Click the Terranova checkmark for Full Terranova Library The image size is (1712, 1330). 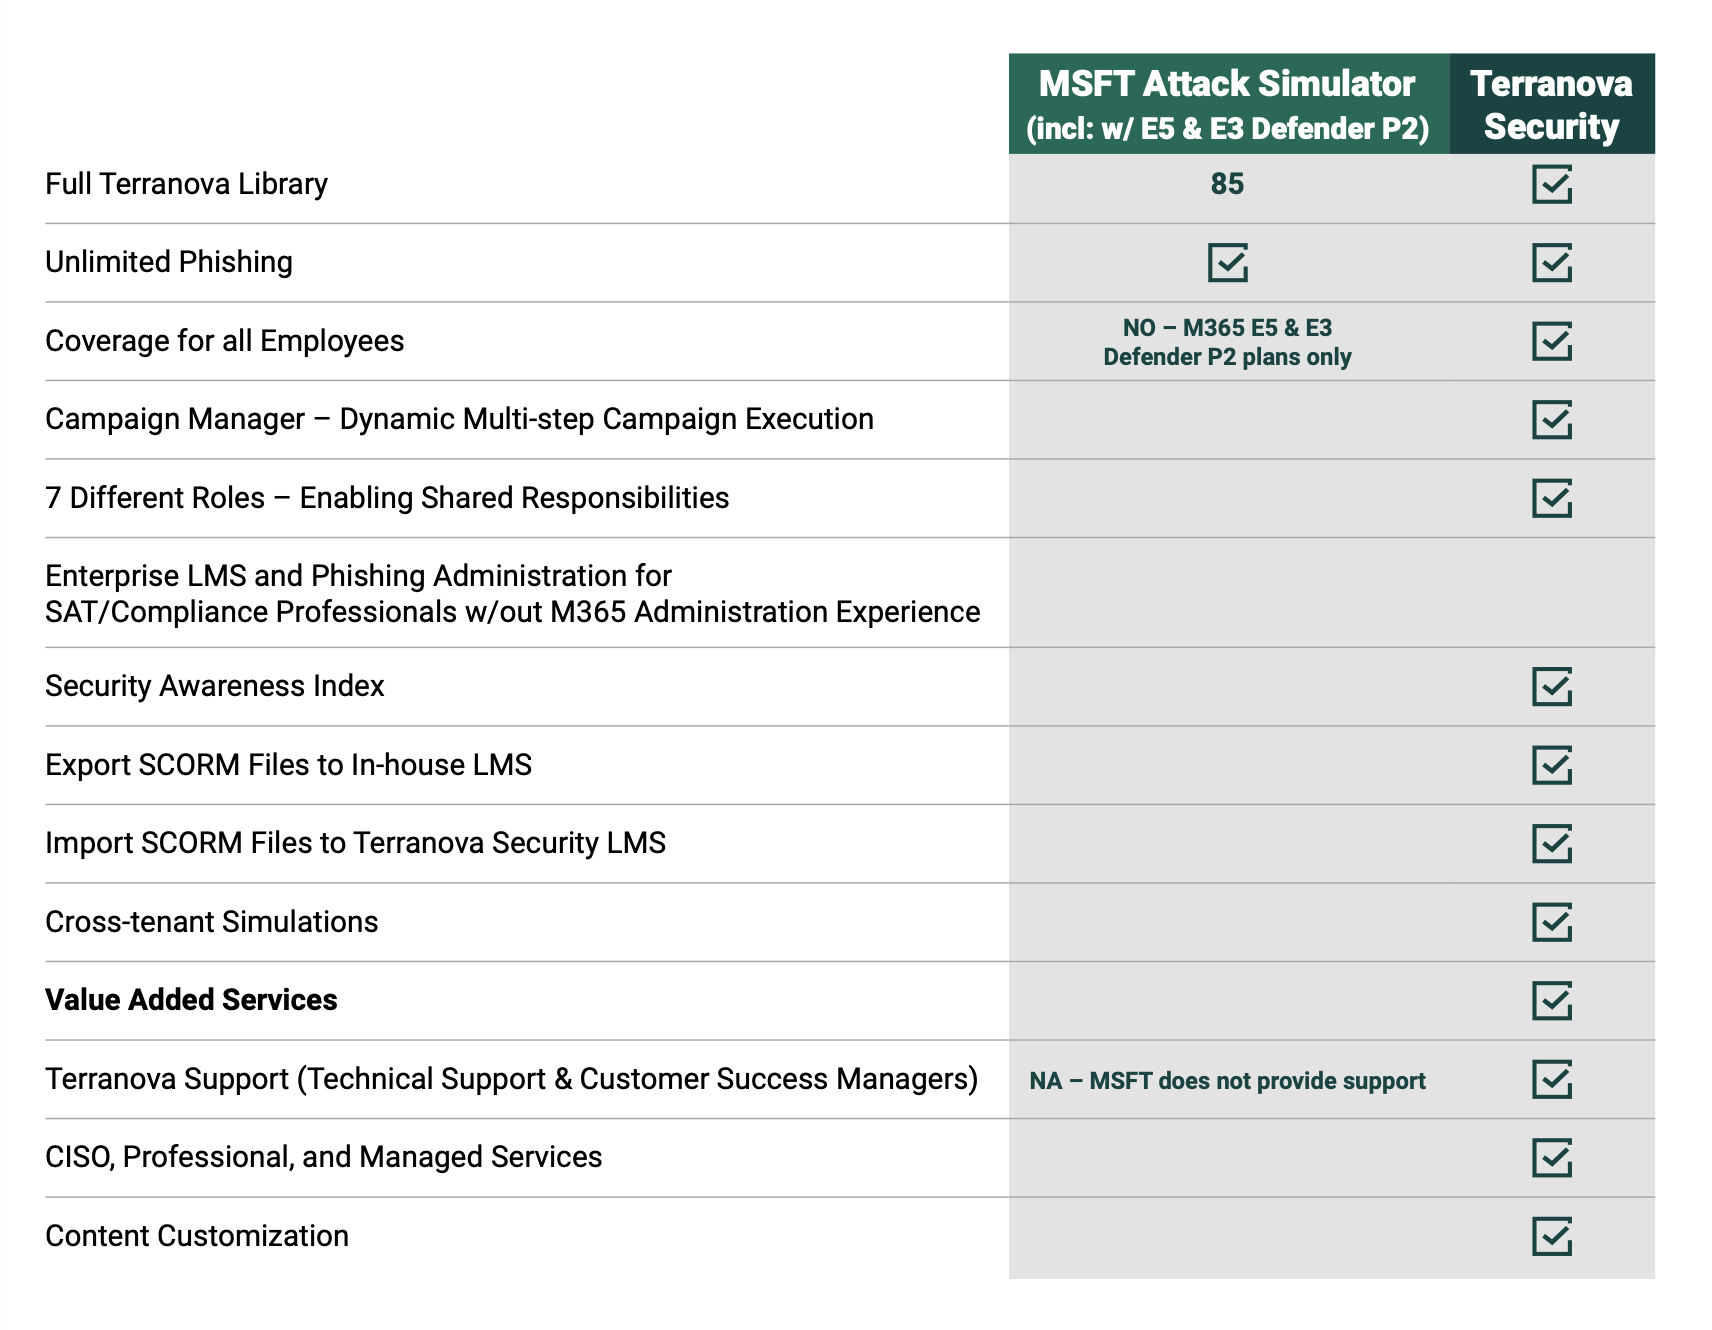[1552, 184]
